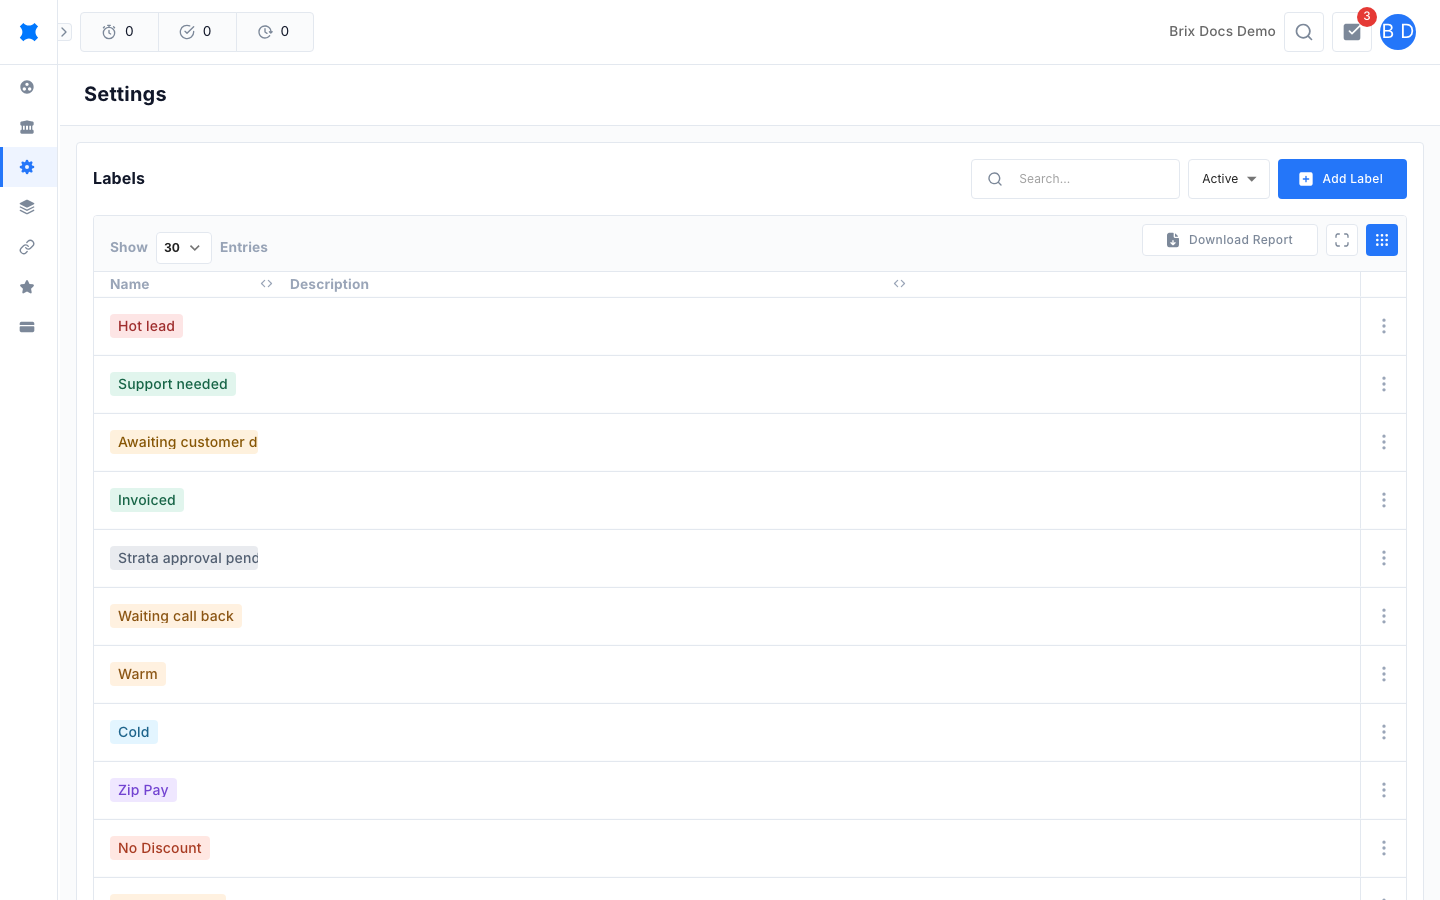Open the chain link icon in sidebar
The width and height of the screenshot is (1440, 900).
[27, 247]
